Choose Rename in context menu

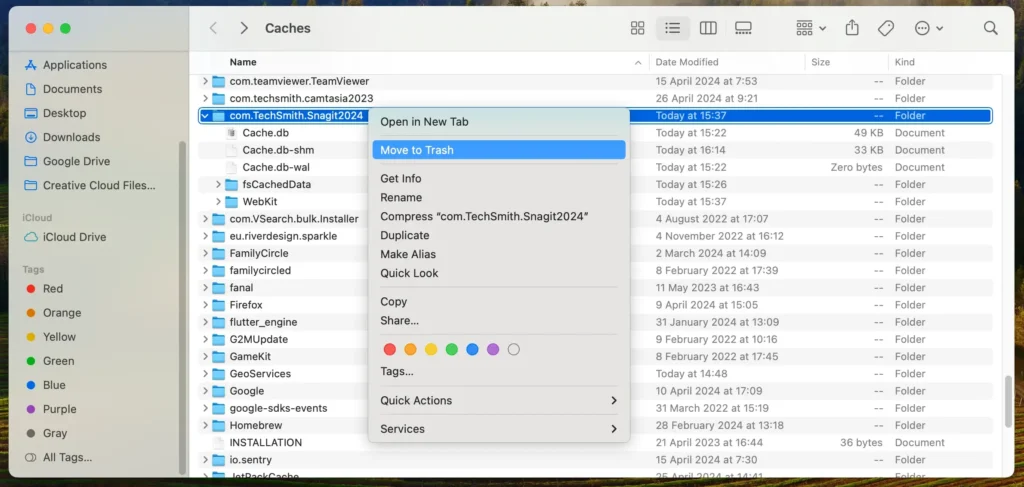click(499, 197)
